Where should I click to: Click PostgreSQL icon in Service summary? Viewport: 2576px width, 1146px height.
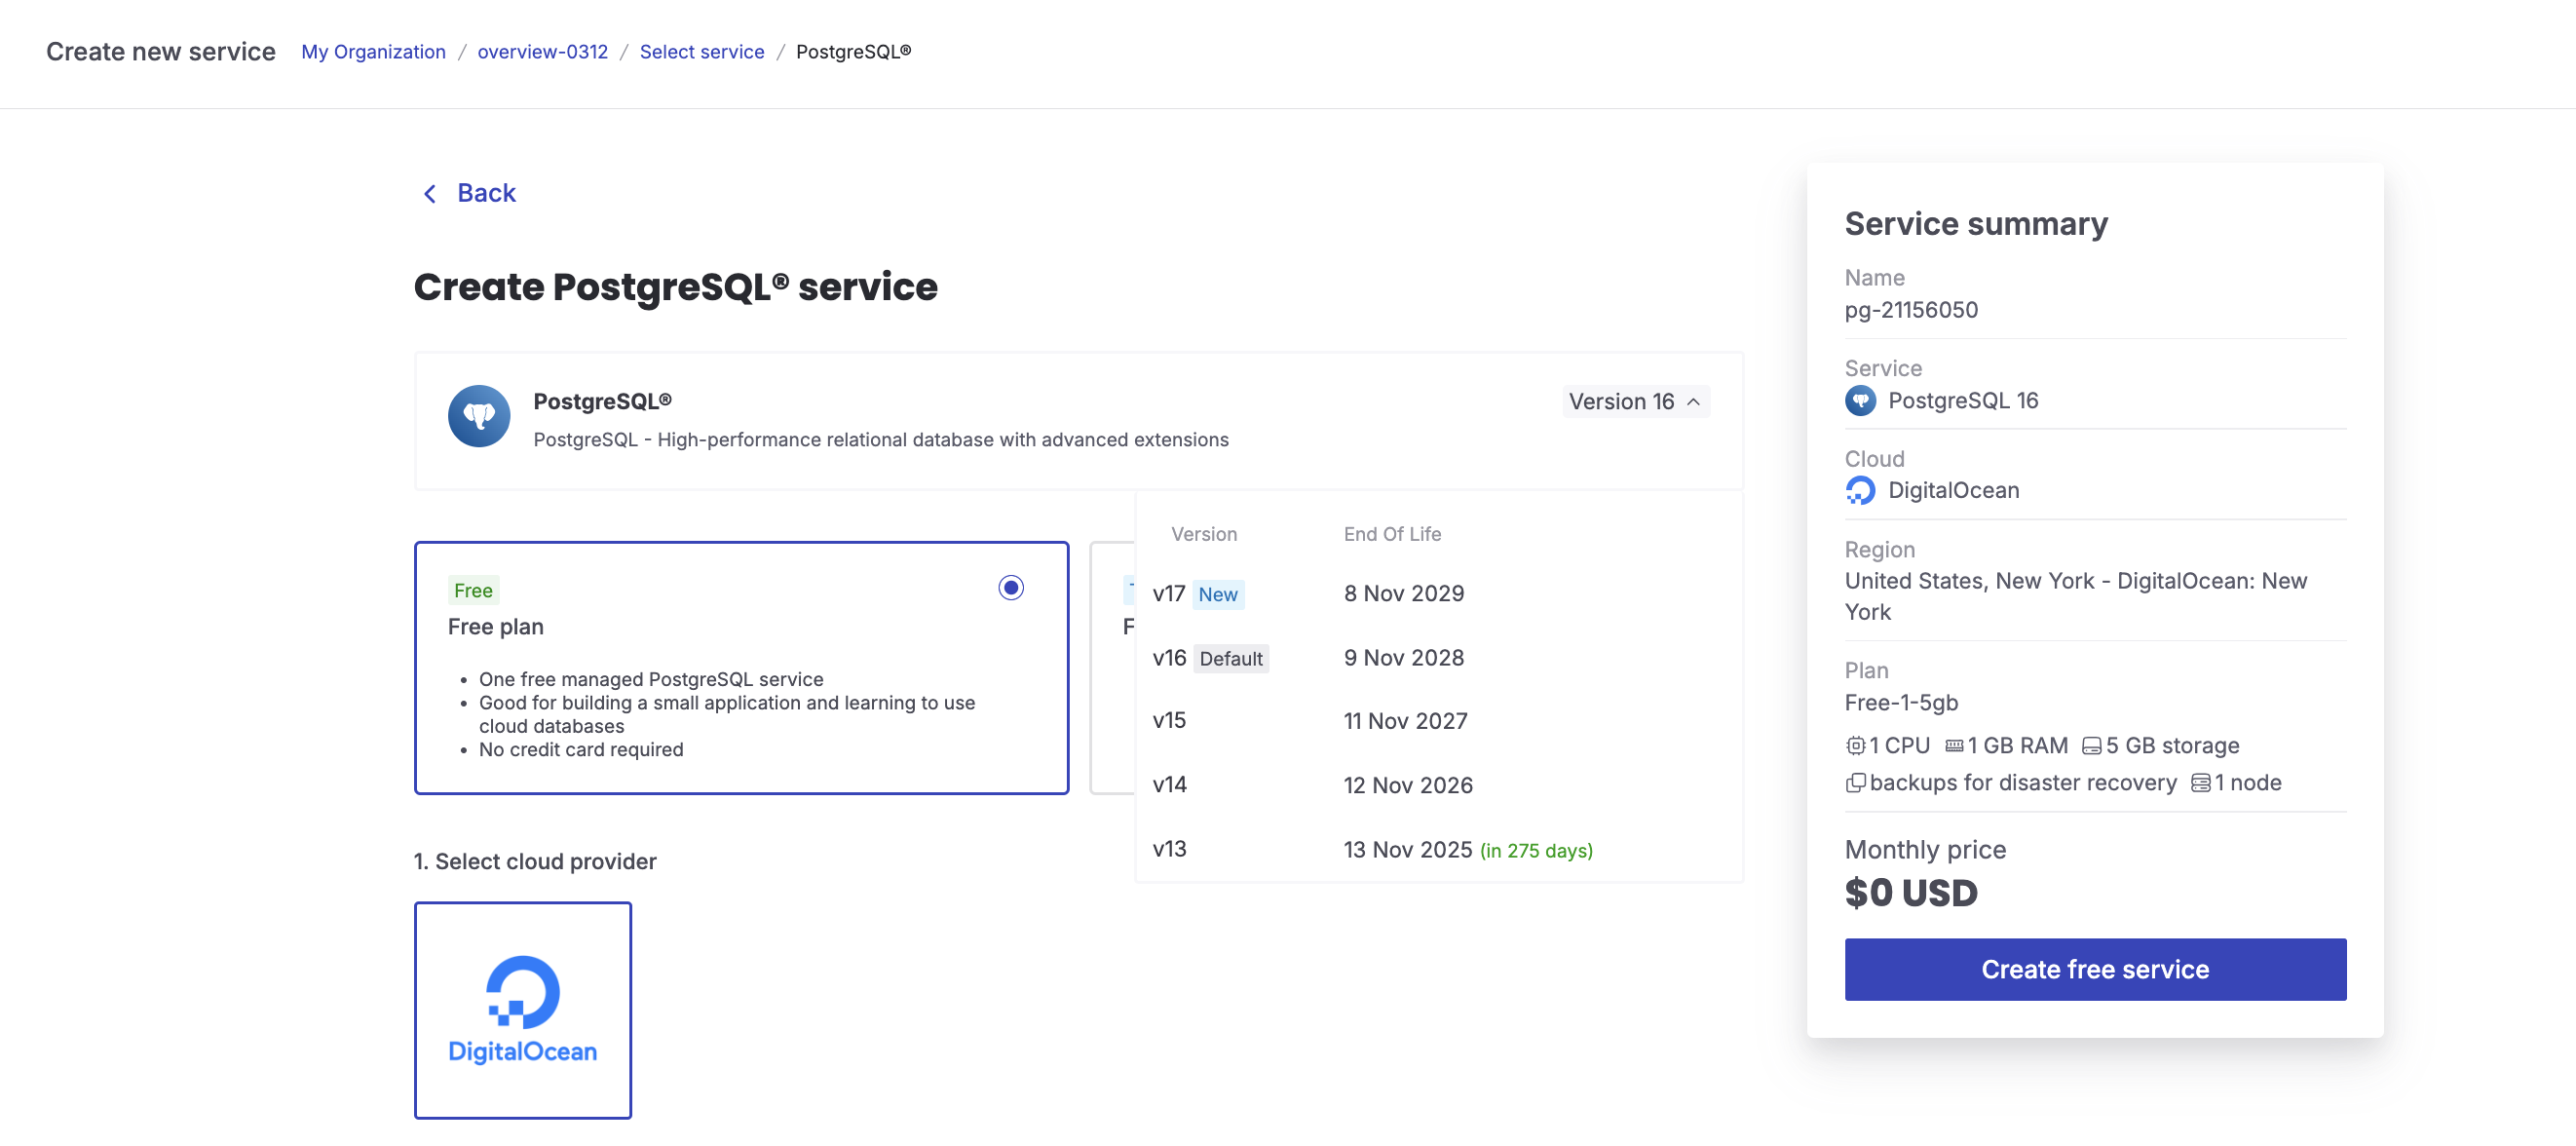tap(1860, 400)
